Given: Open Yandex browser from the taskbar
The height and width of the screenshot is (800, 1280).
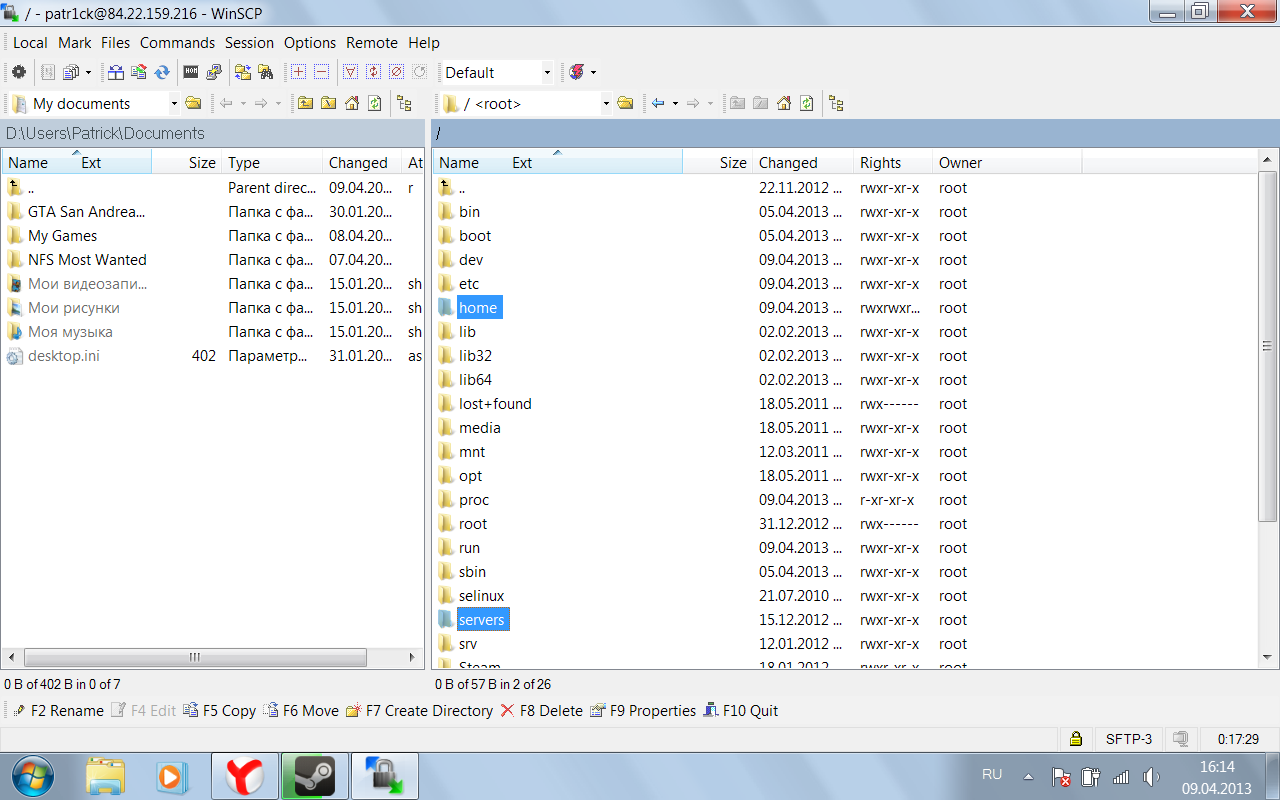Looking at the screenshot, I should pos(245,776).
